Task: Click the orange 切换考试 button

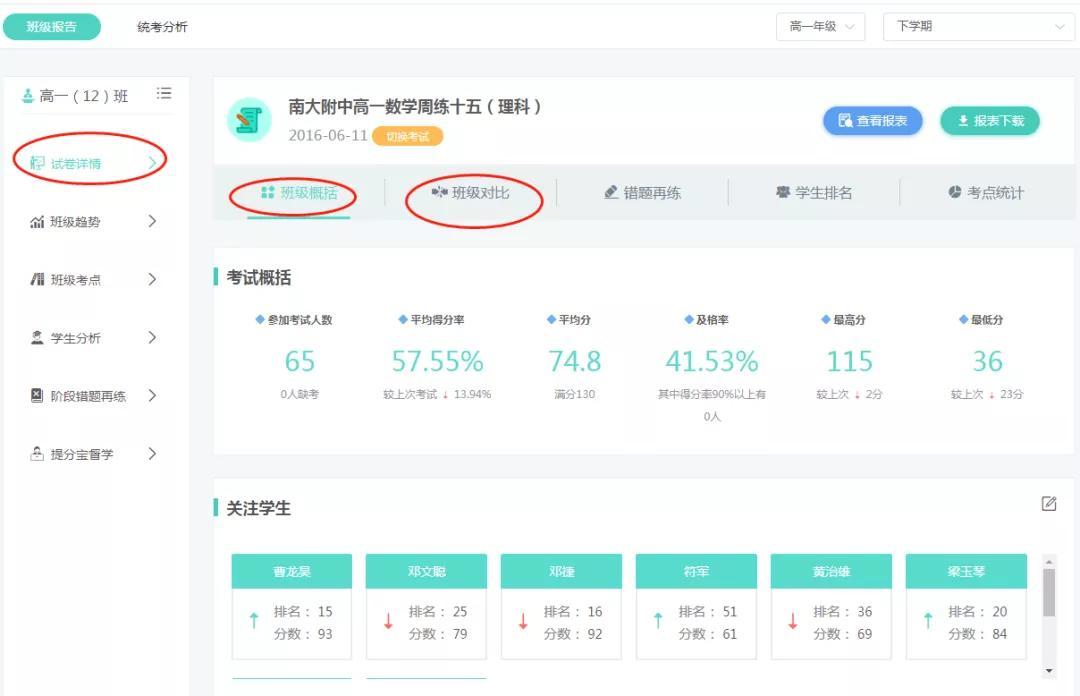Action: pyautogui.click(x=407, y=137)
